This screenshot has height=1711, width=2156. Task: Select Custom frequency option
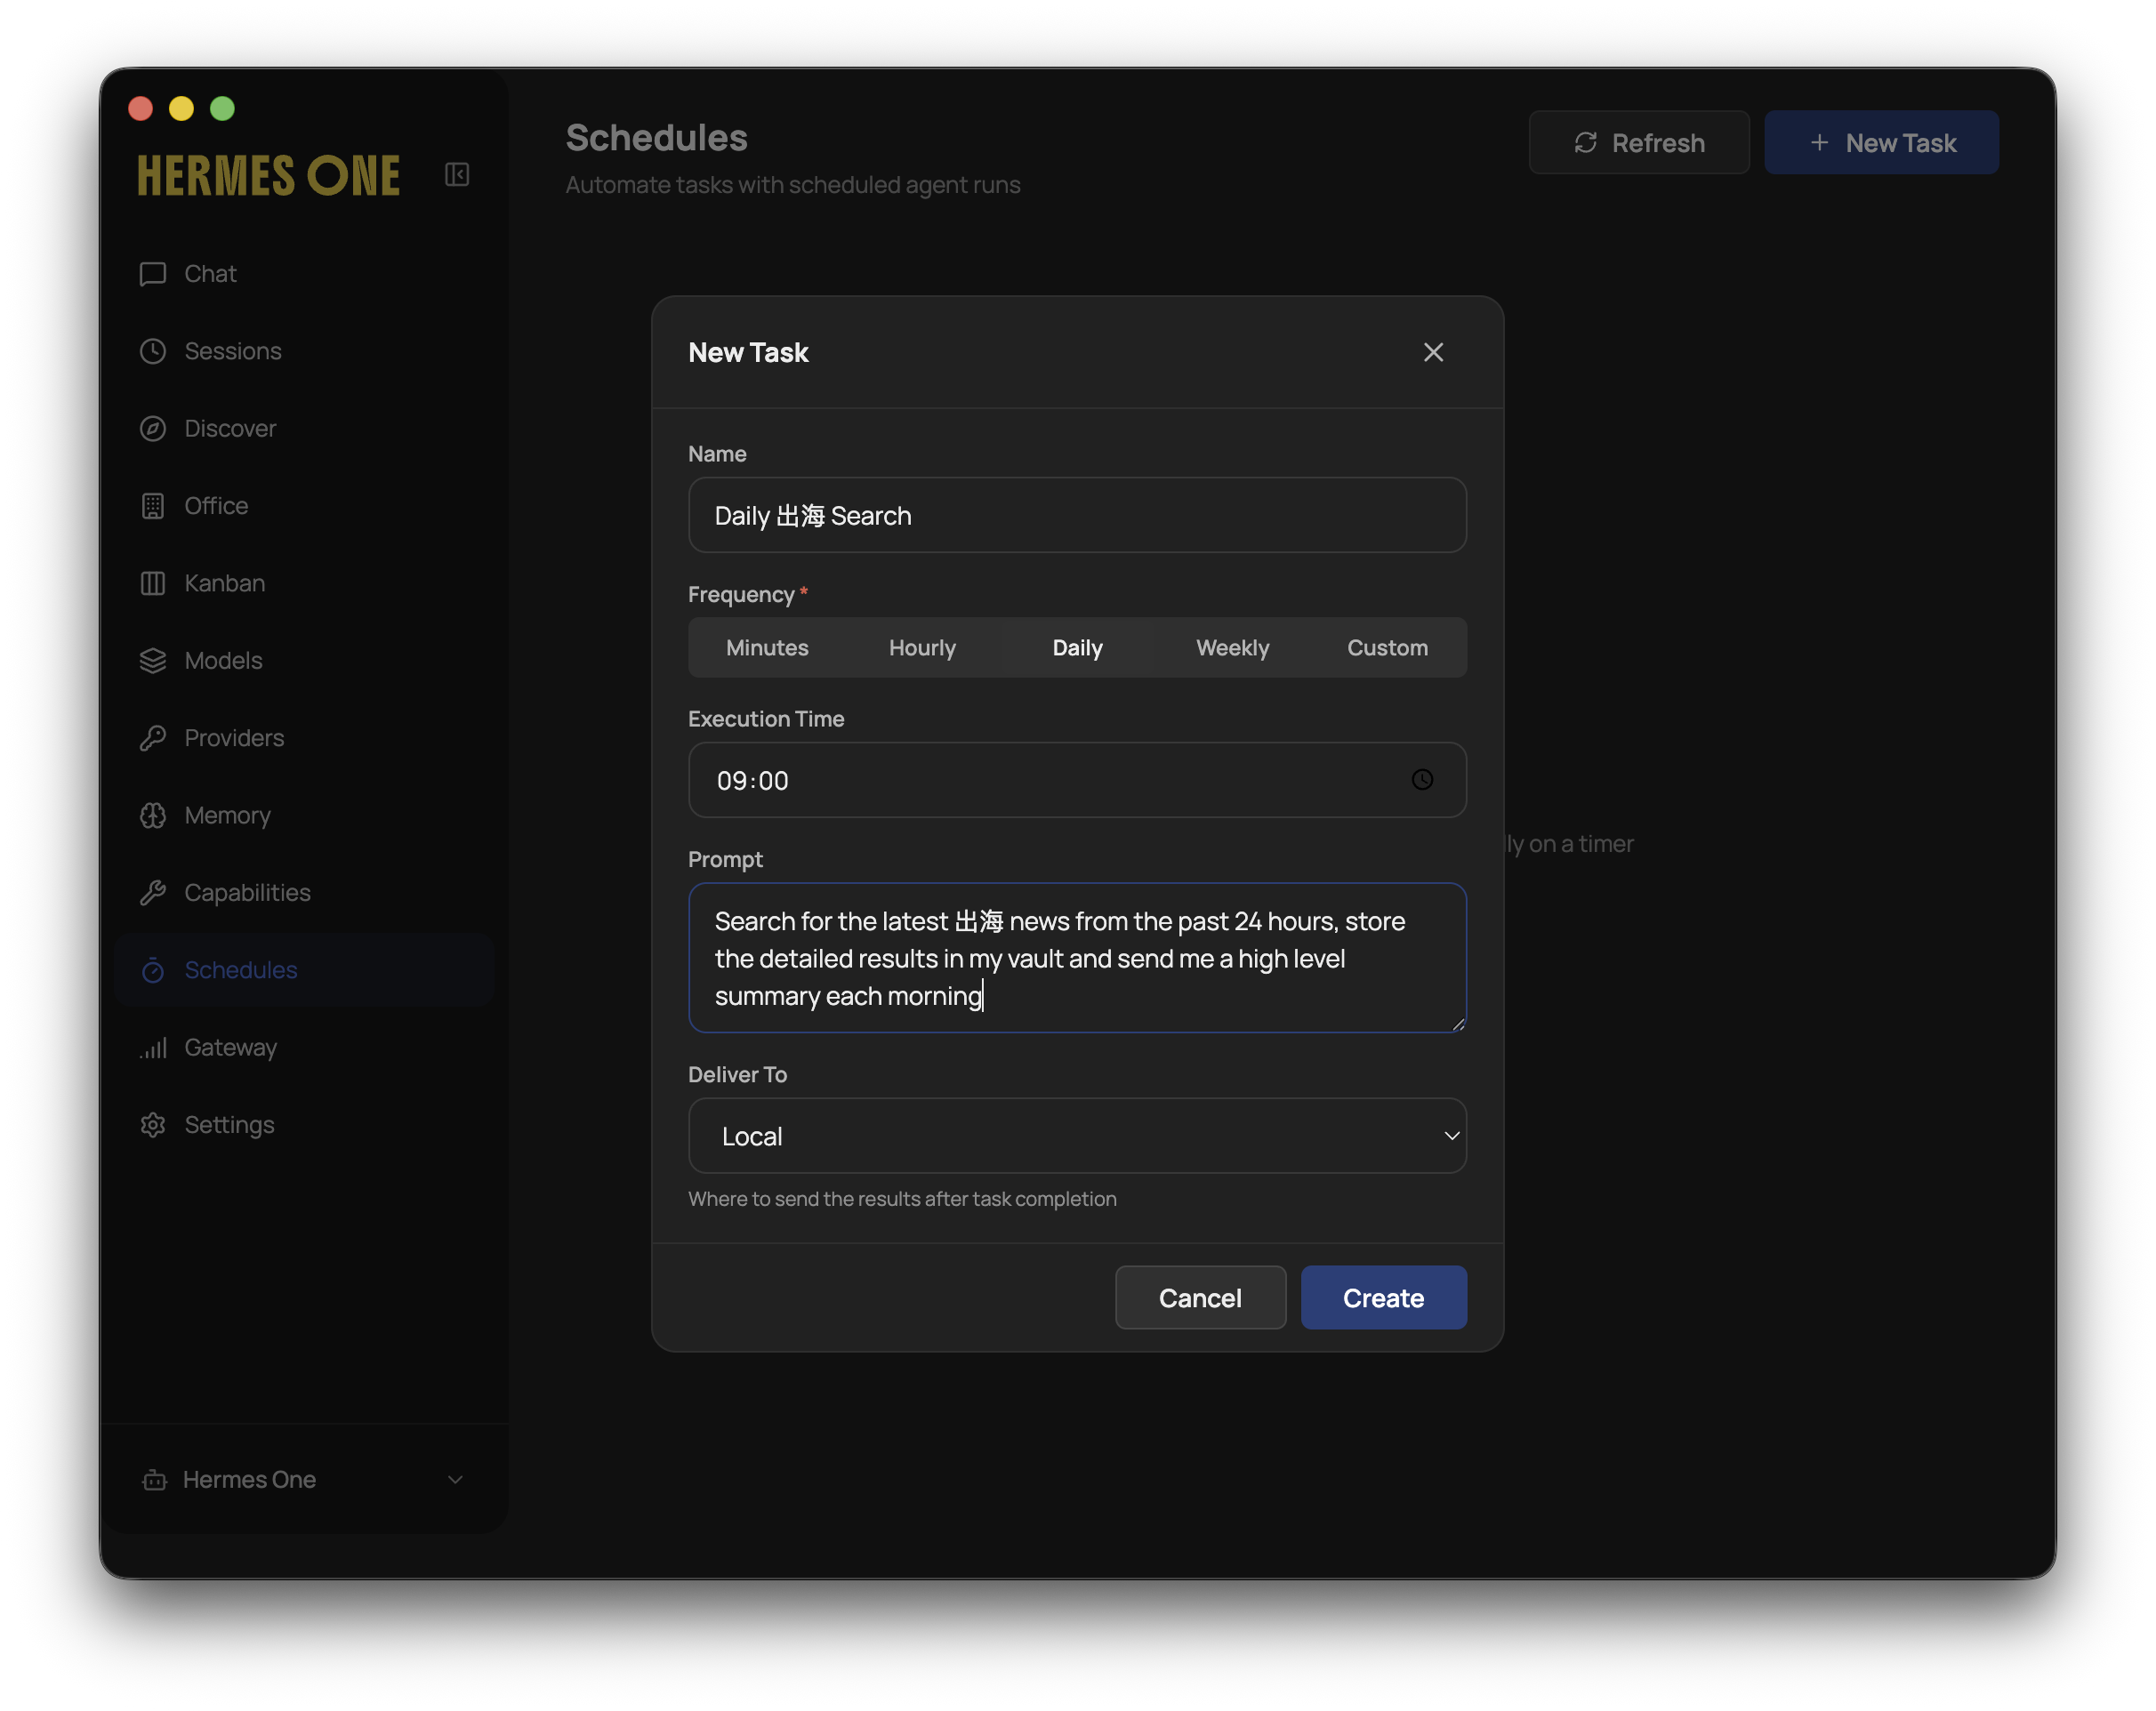coord(1387,648)
